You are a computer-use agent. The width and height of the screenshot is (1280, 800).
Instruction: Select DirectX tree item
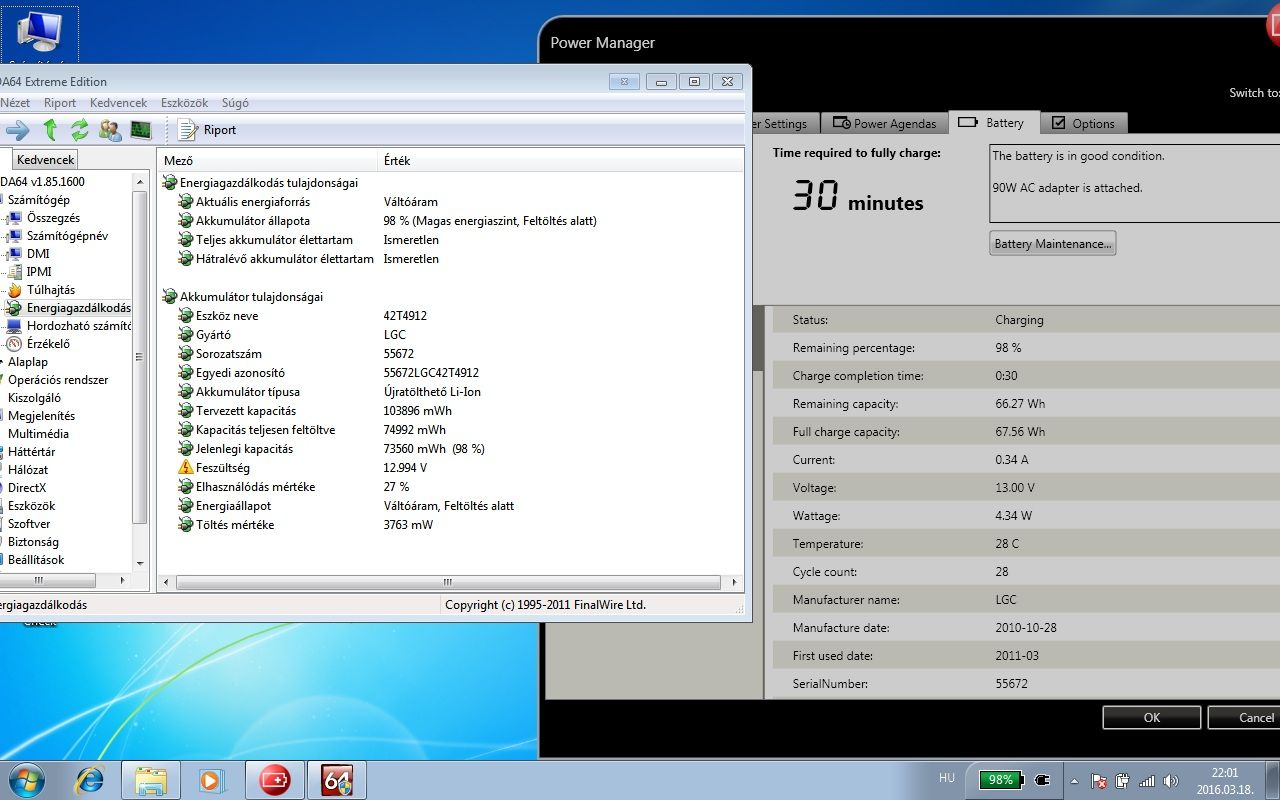[27, 488]
